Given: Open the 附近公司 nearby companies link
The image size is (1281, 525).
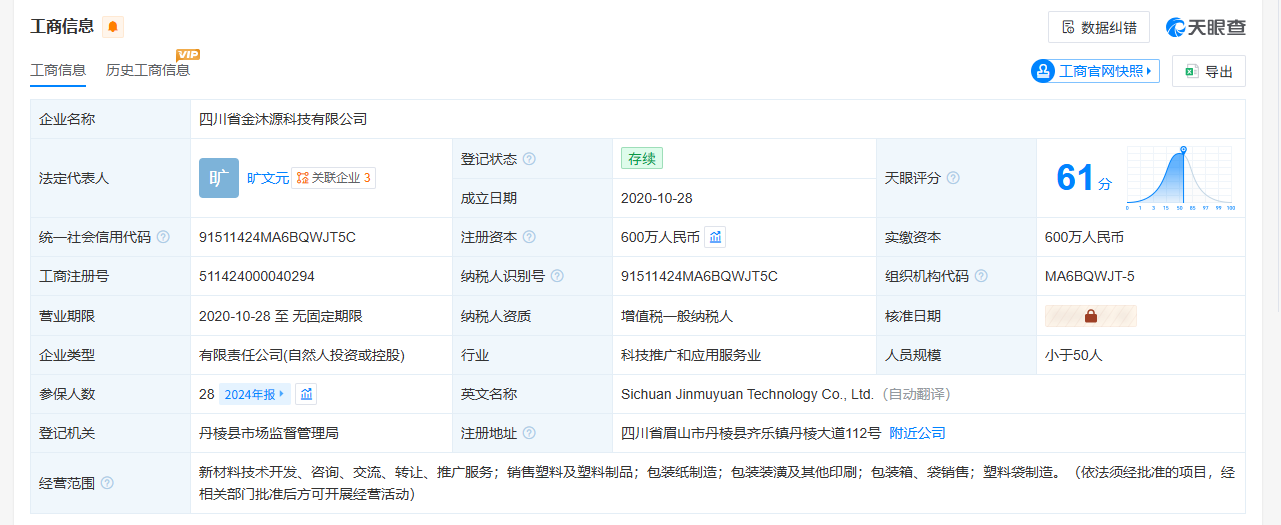Looking at the screenshot, I should pyautogui.click(x=917, y=433).
